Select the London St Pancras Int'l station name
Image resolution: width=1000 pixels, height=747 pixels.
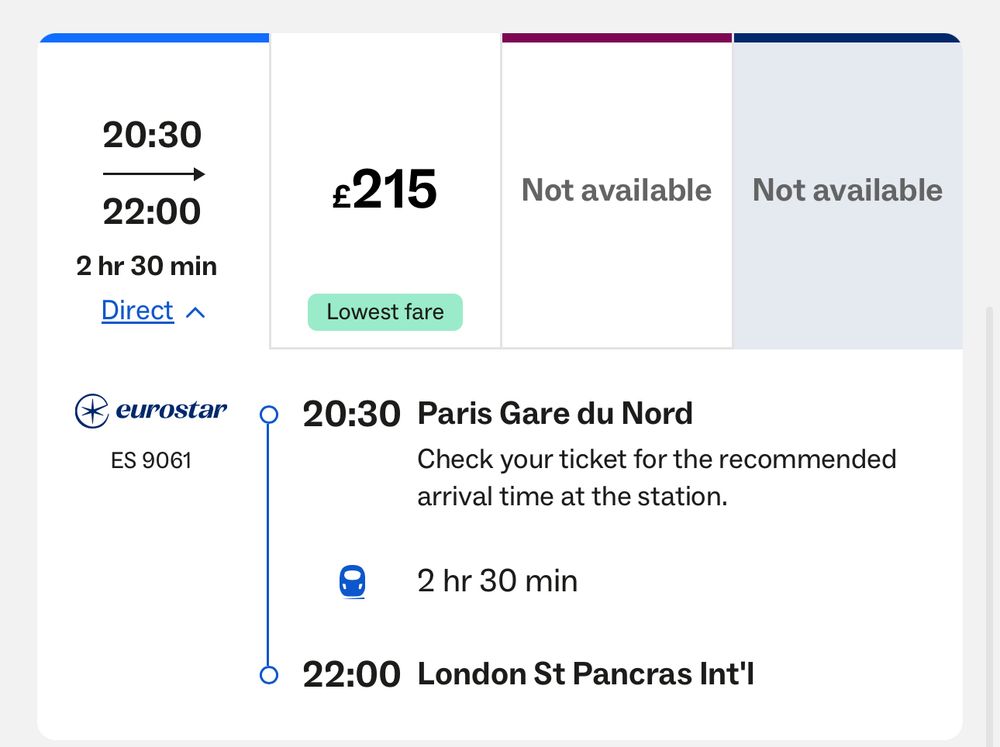585,674
